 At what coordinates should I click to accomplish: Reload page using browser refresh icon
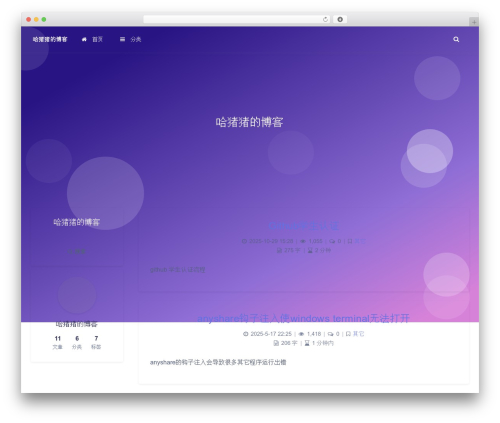click(x=325, y=20)
